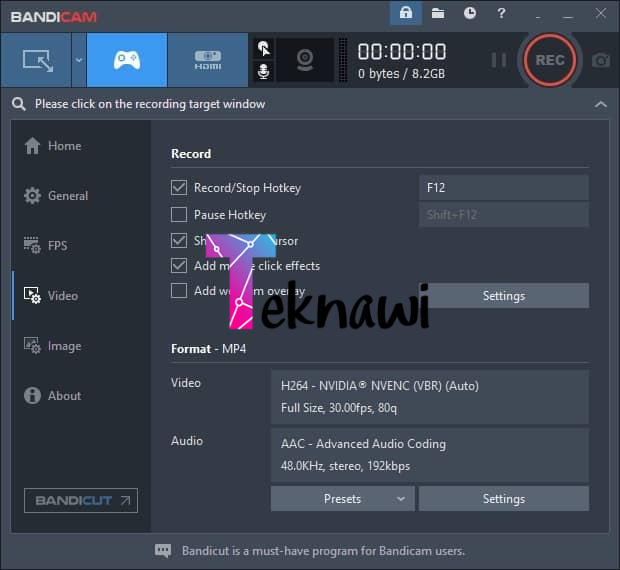Launch Bandicut from sidebar button
The height and width of the screenshot is (570, 620).
point(81,500)
